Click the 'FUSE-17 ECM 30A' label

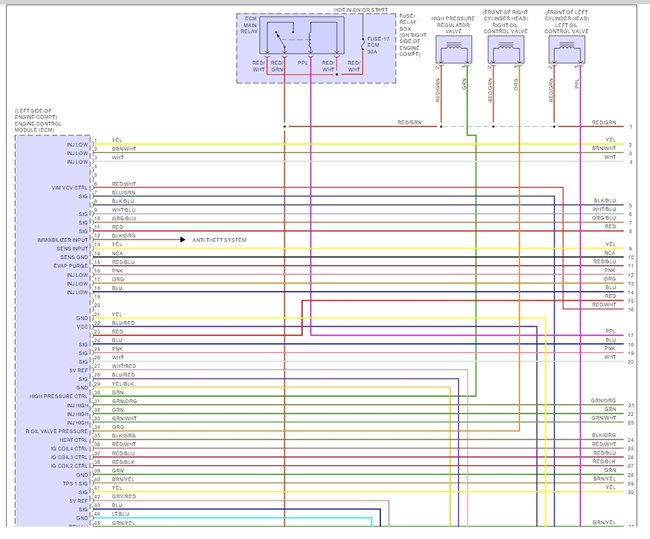[x=378, y=45]
